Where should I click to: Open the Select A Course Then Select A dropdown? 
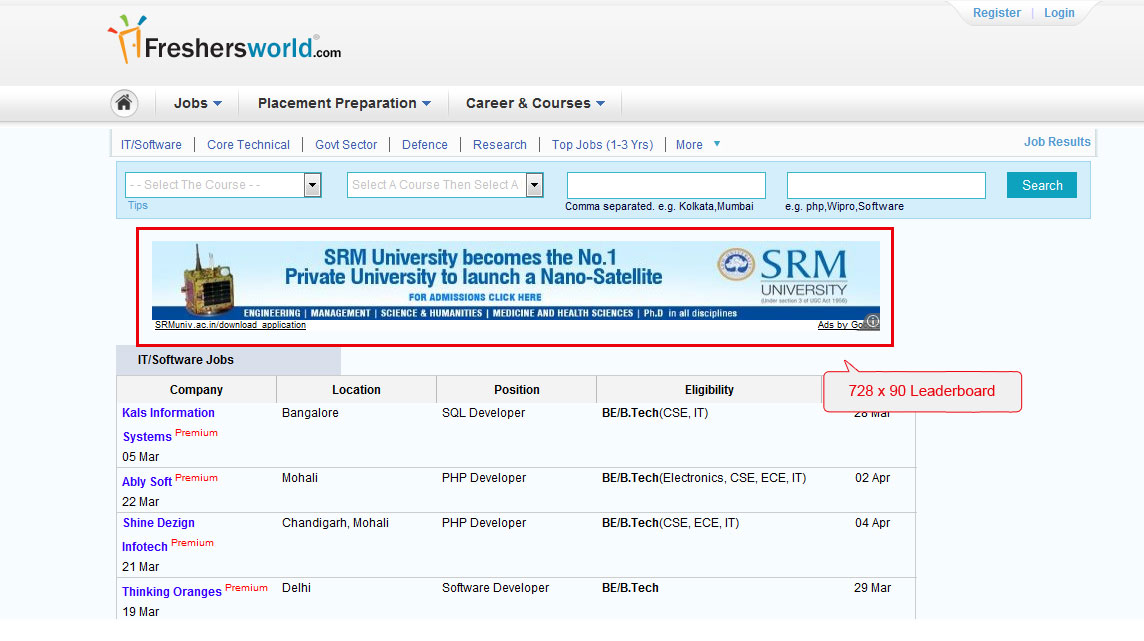tap(445, 185)
